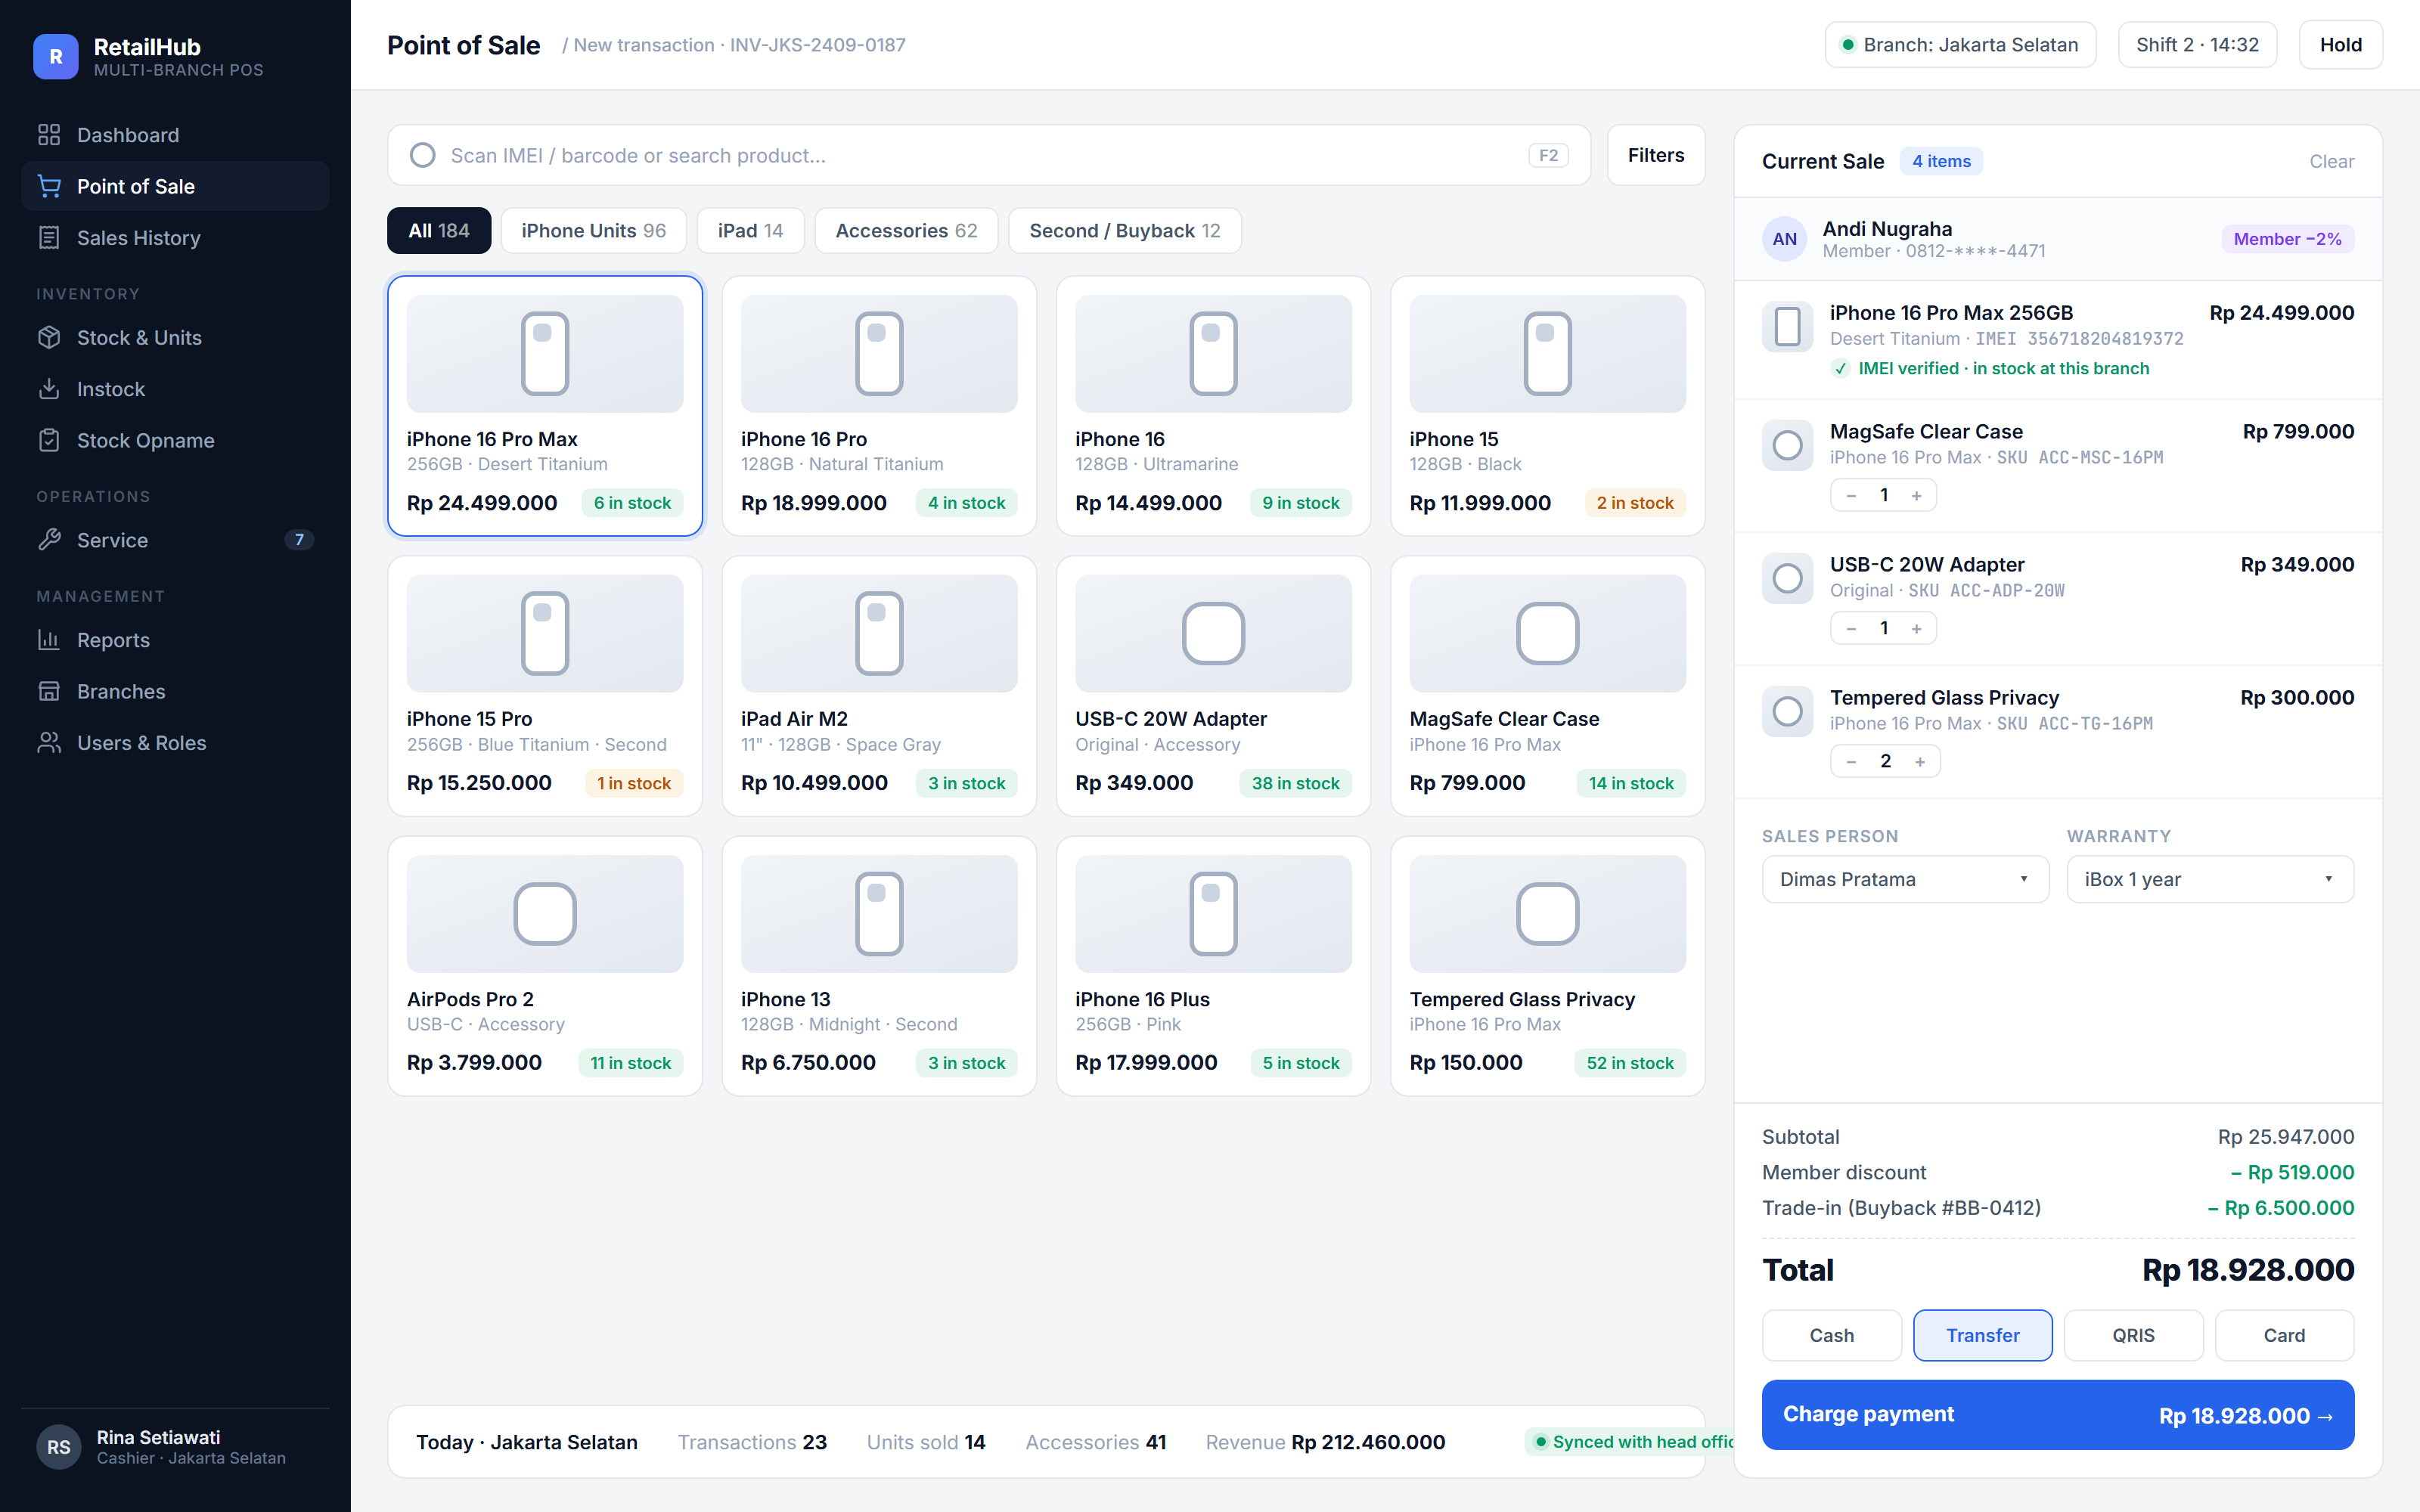Open Branch Jakarta Selatan selector
The height and width of the screenshot is (1512, 2420).
pyautogui.click(x=1960, y=45)
